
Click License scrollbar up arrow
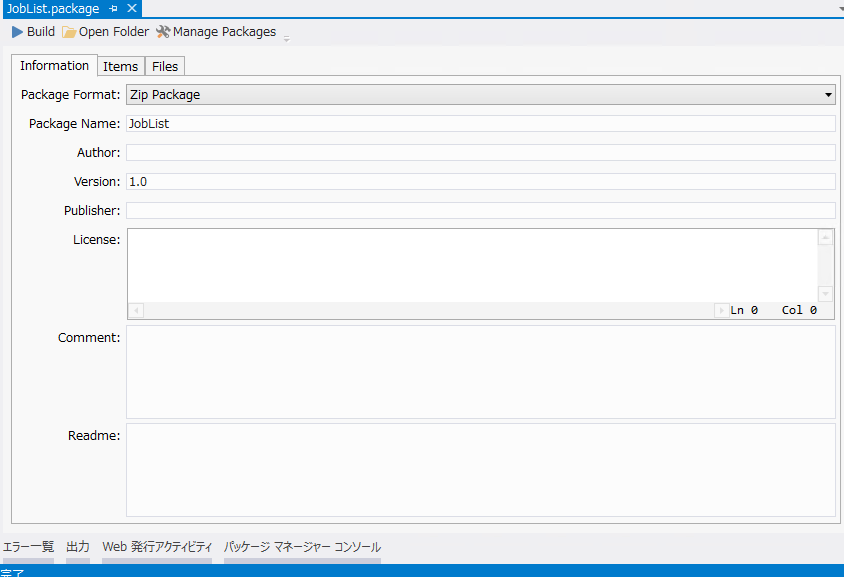[825, 237]
